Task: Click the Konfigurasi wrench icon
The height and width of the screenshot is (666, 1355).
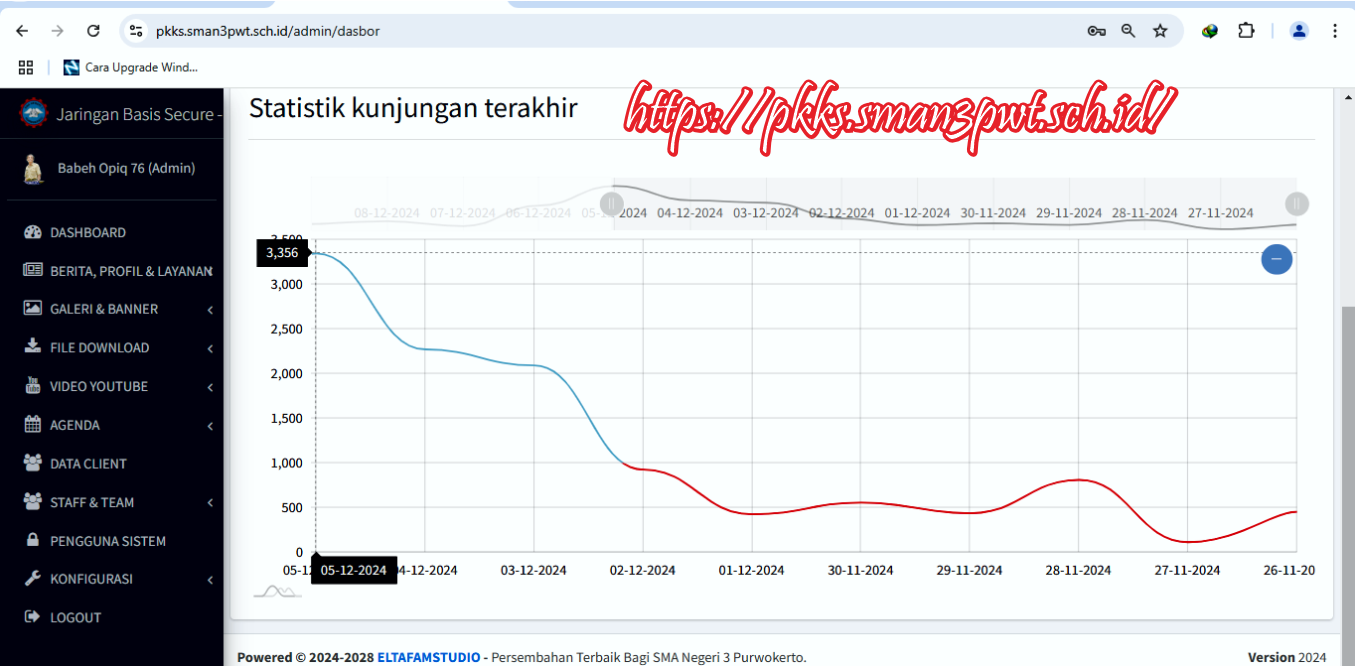Action: point(32,579)
